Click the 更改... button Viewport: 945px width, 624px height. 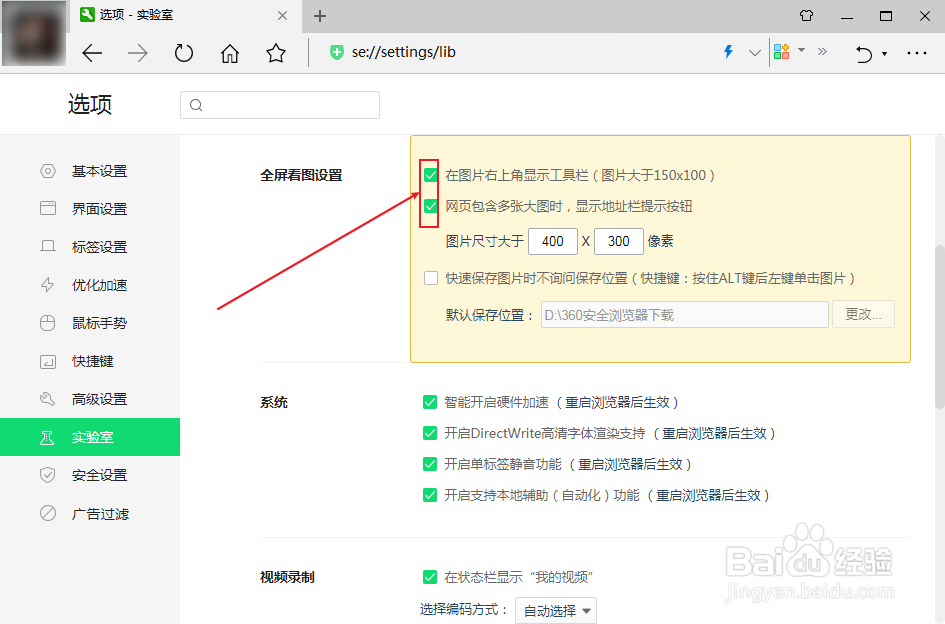863,315
